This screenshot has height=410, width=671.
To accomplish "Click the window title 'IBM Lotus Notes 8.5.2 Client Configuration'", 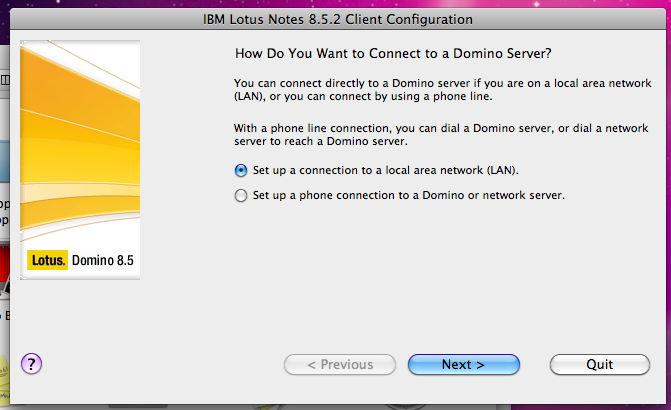I will coord(338,19).
